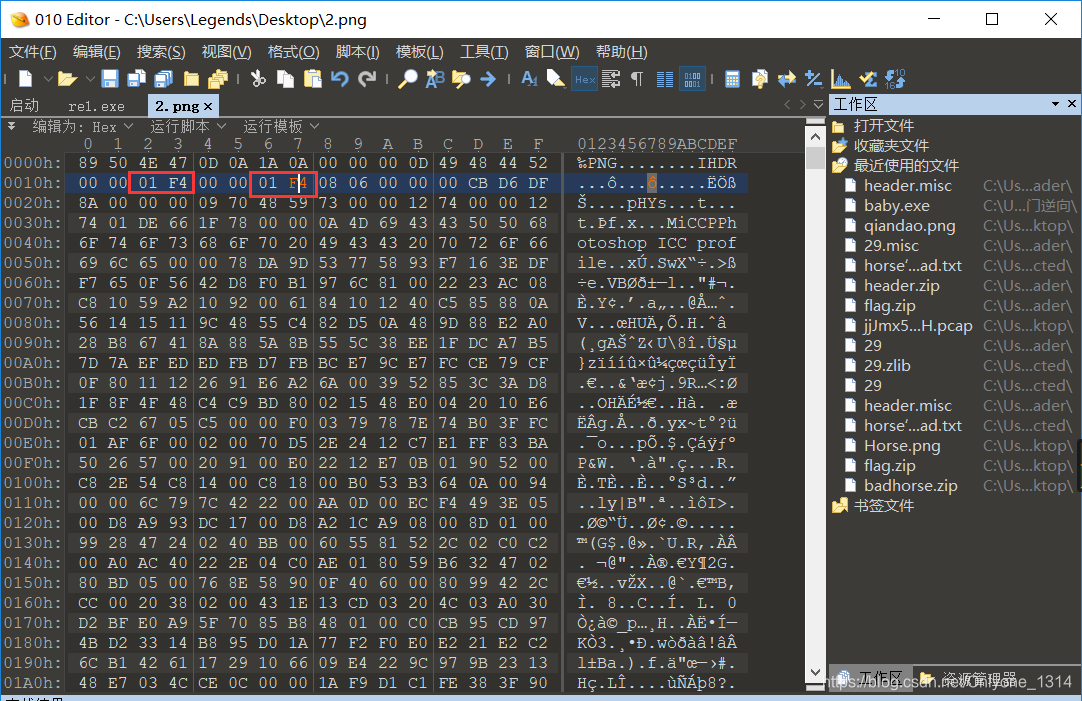Expand the New file dropdown arrow
This screenshot has height=701, width=1082.
pos(48,79)
